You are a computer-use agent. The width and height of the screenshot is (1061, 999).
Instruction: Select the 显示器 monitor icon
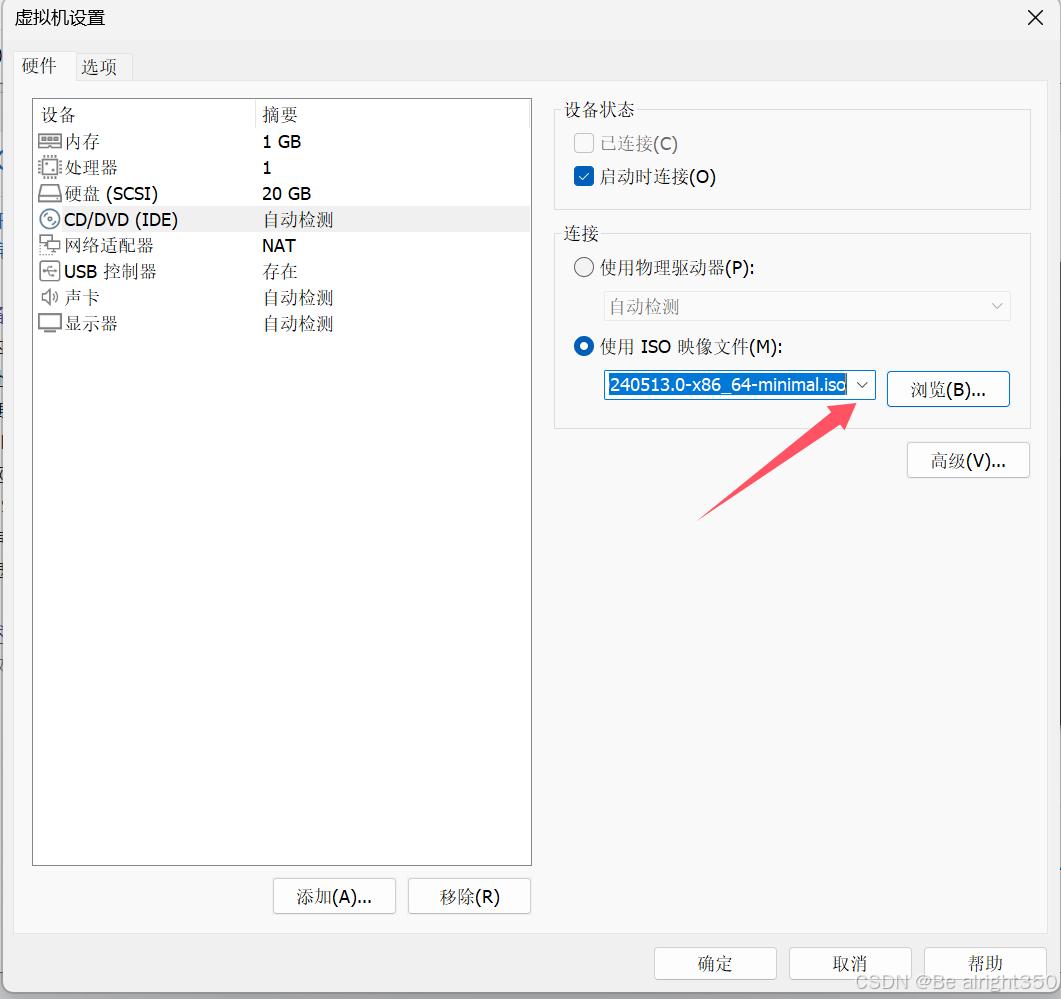[x=50, y=323]
